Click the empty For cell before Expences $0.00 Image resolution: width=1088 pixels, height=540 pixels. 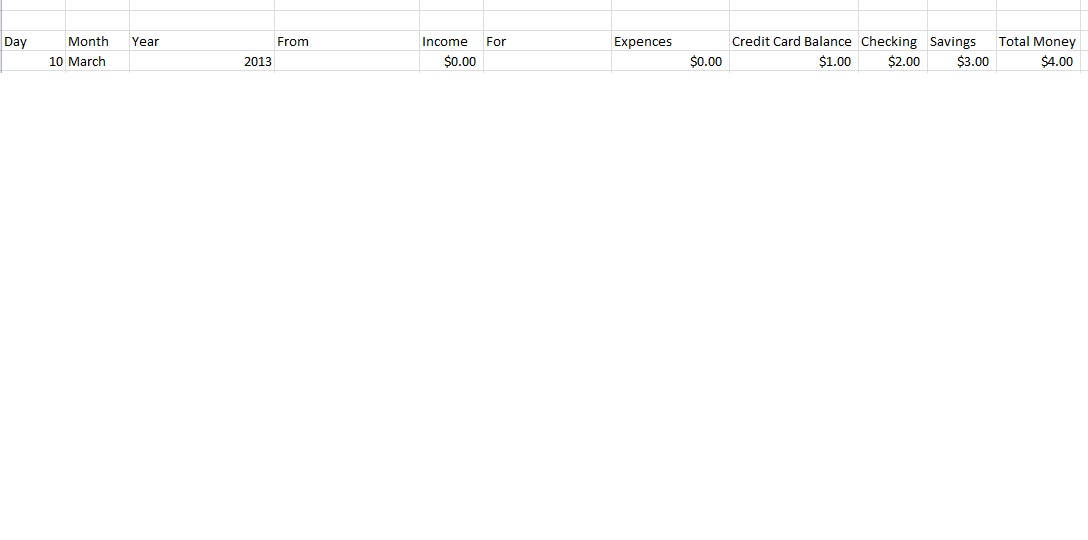[x=547, y=61]
